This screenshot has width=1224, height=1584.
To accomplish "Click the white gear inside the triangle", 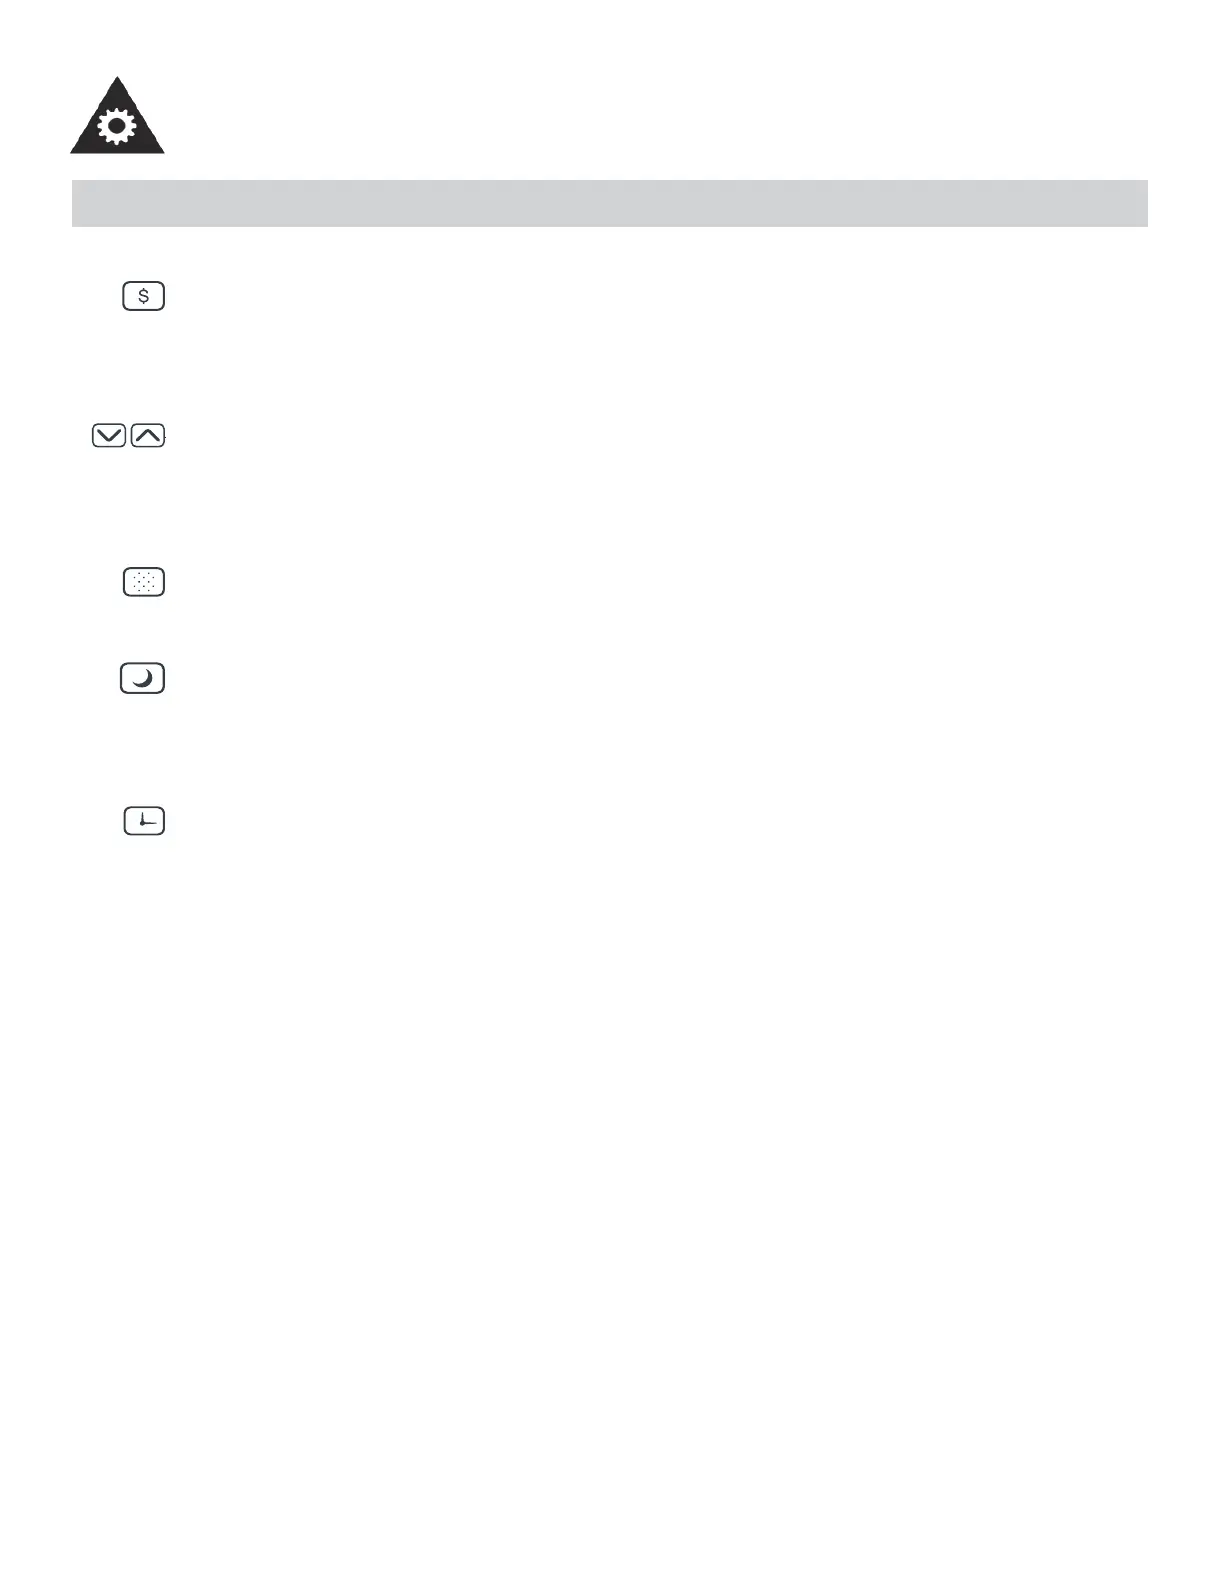I will tap(117, 127).
